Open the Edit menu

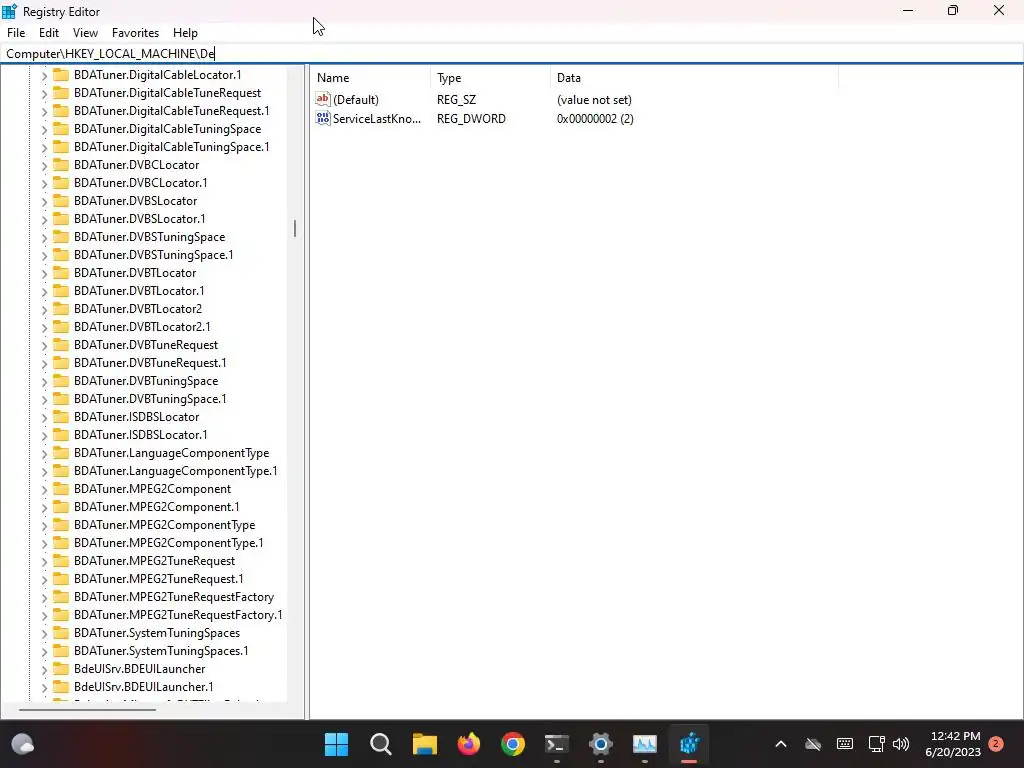click(49, 33)
